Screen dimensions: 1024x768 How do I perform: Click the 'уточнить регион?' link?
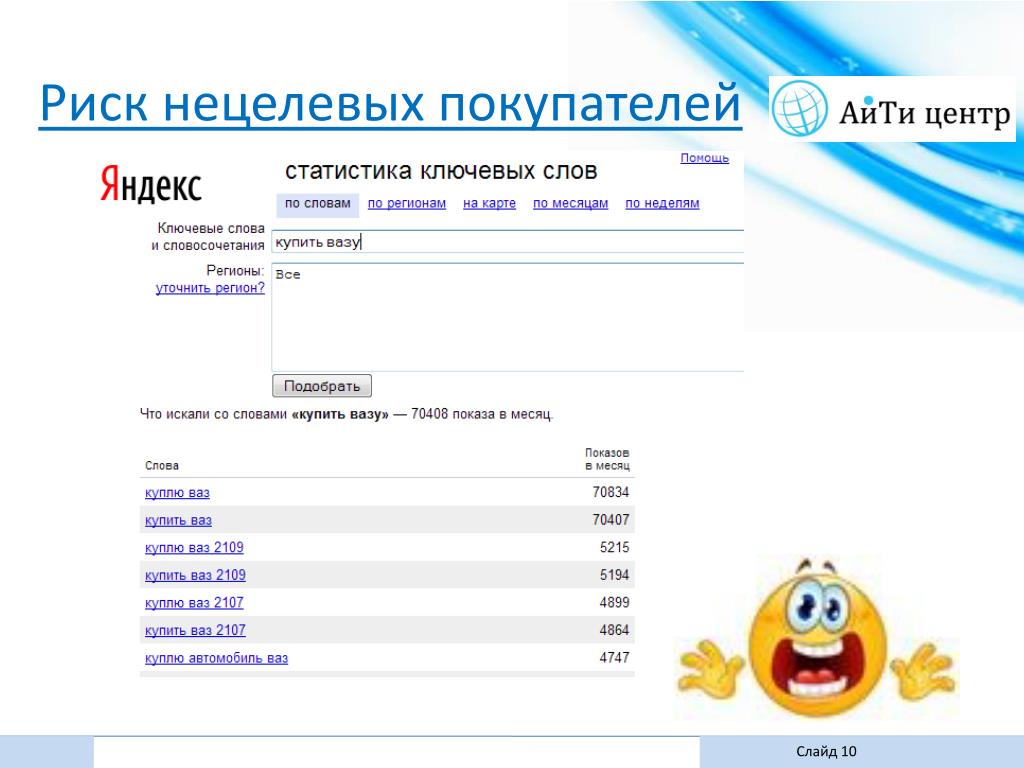click(x=210, y=288)
